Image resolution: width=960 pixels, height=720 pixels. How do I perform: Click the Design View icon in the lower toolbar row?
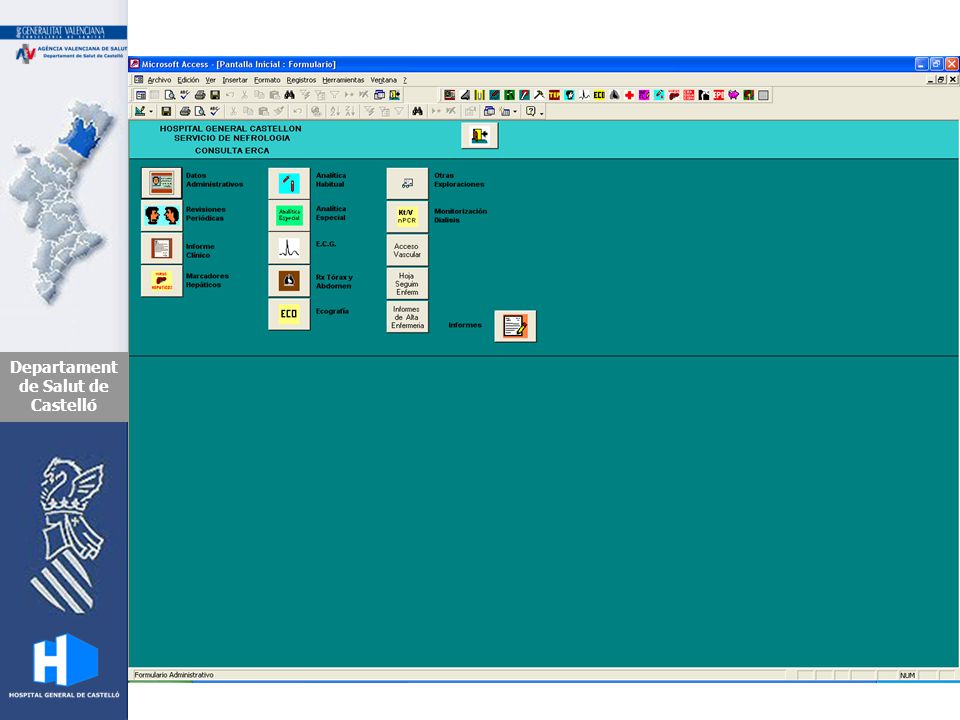pyautogui.click(x=140, y=111)
